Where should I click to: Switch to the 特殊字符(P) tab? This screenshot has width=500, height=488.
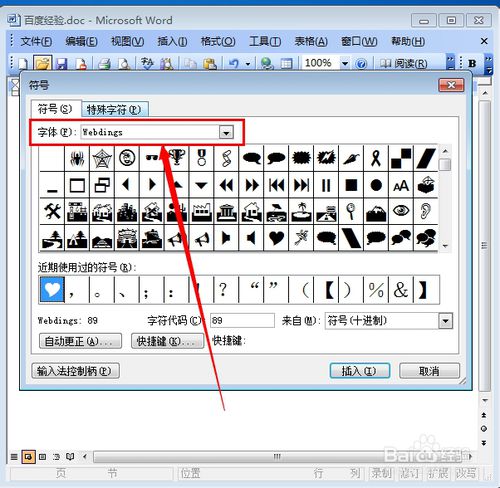114,109
